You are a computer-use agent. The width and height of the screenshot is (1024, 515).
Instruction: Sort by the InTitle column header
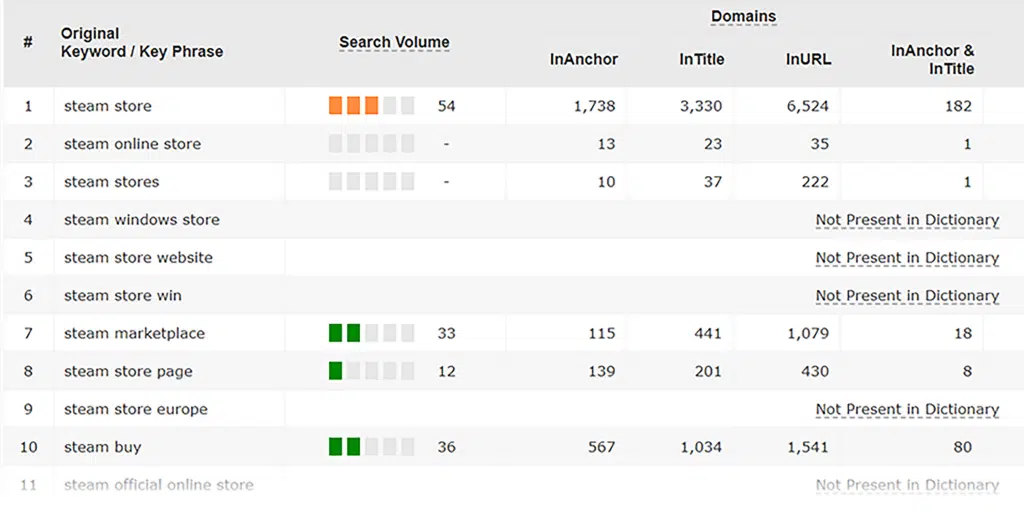coord(701,59)
